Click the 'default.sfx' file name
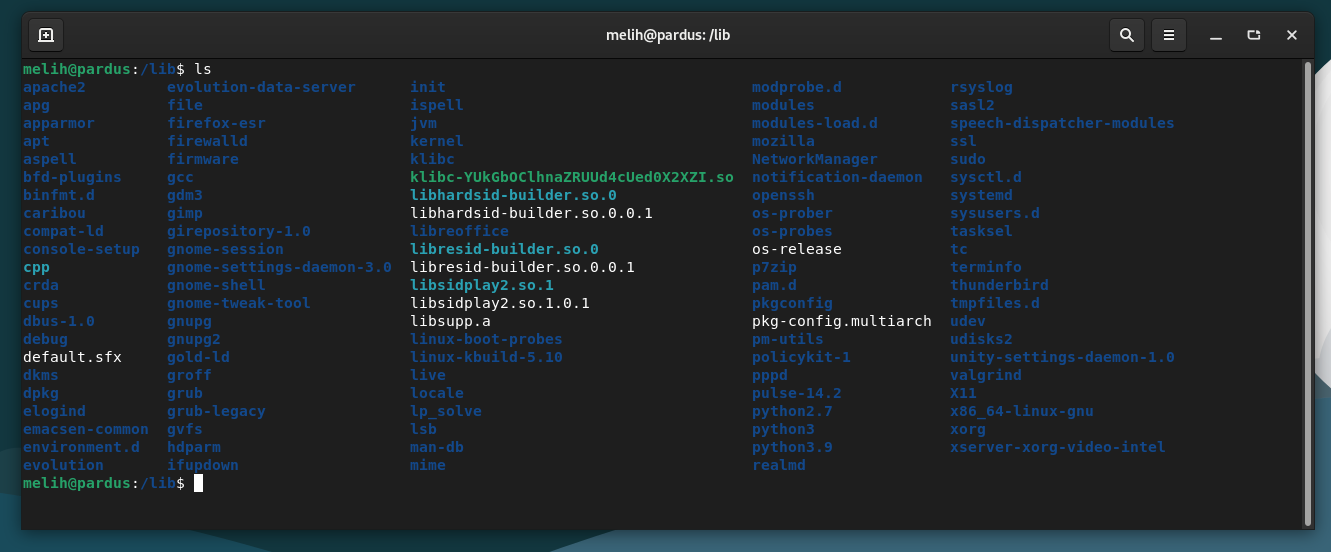Viewport: 1331px width, 552px height. [72, 357]
